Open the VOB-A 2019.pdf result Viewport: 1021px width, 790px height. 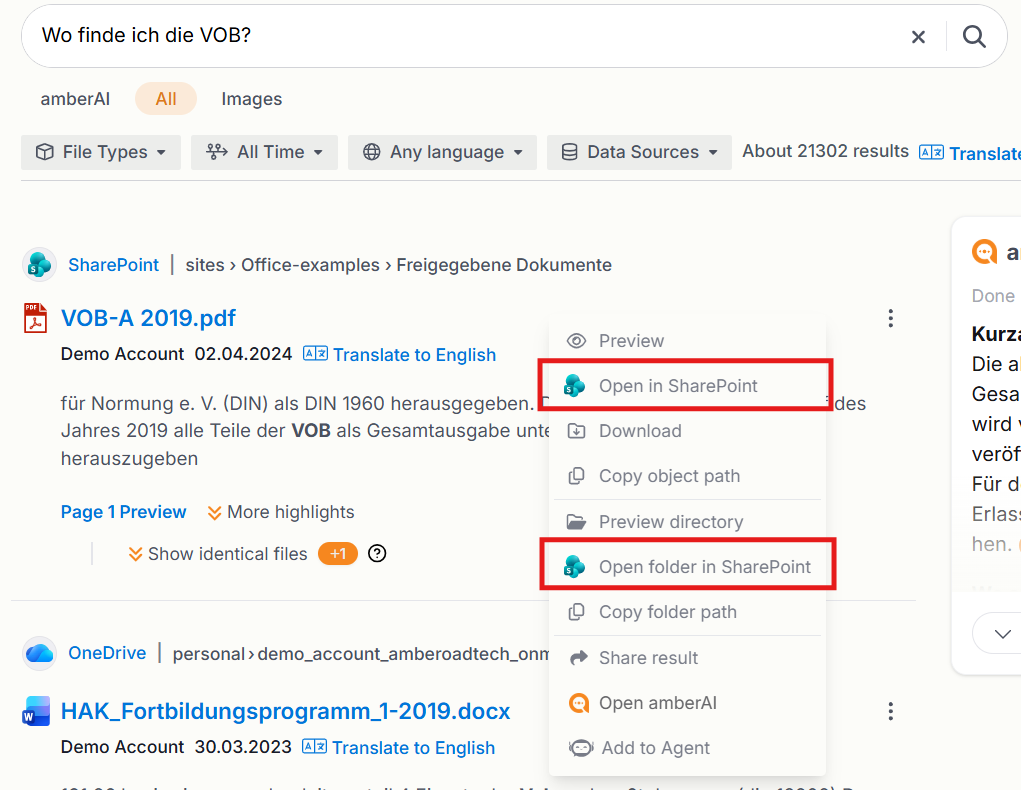[148, 318]
